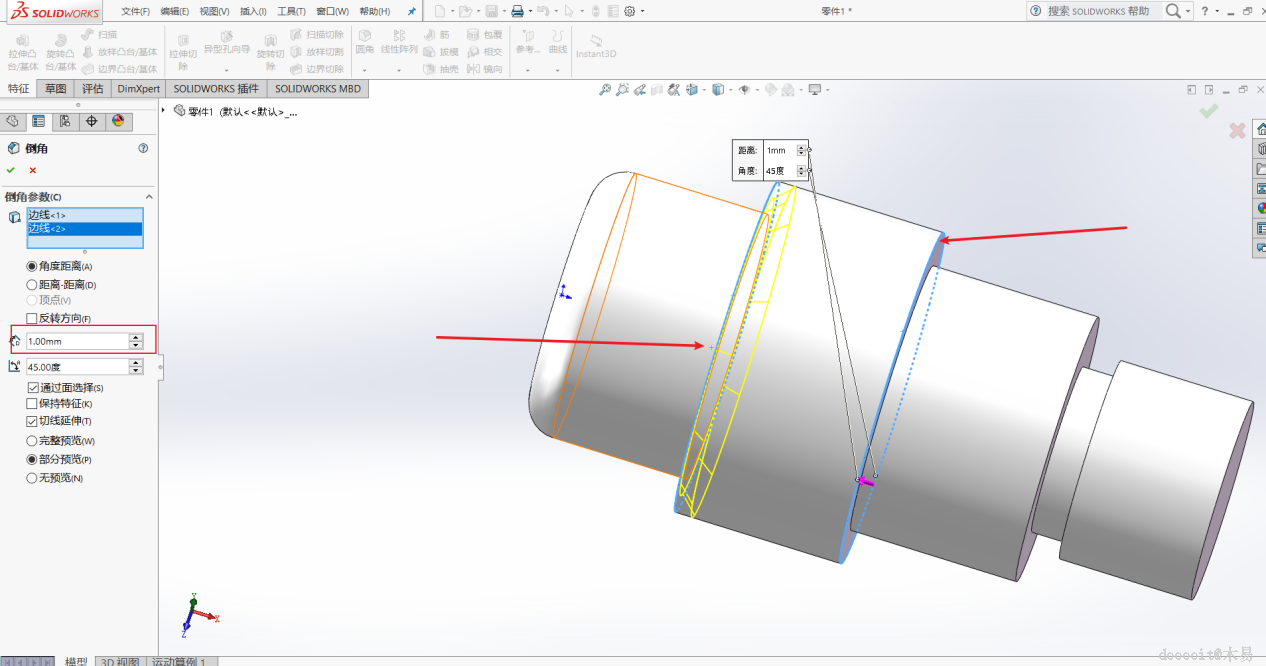Confirm chamfer with the green checkmark in the property panel
The height and width of the screenshot is (666, 1266).
pos(11,170)
